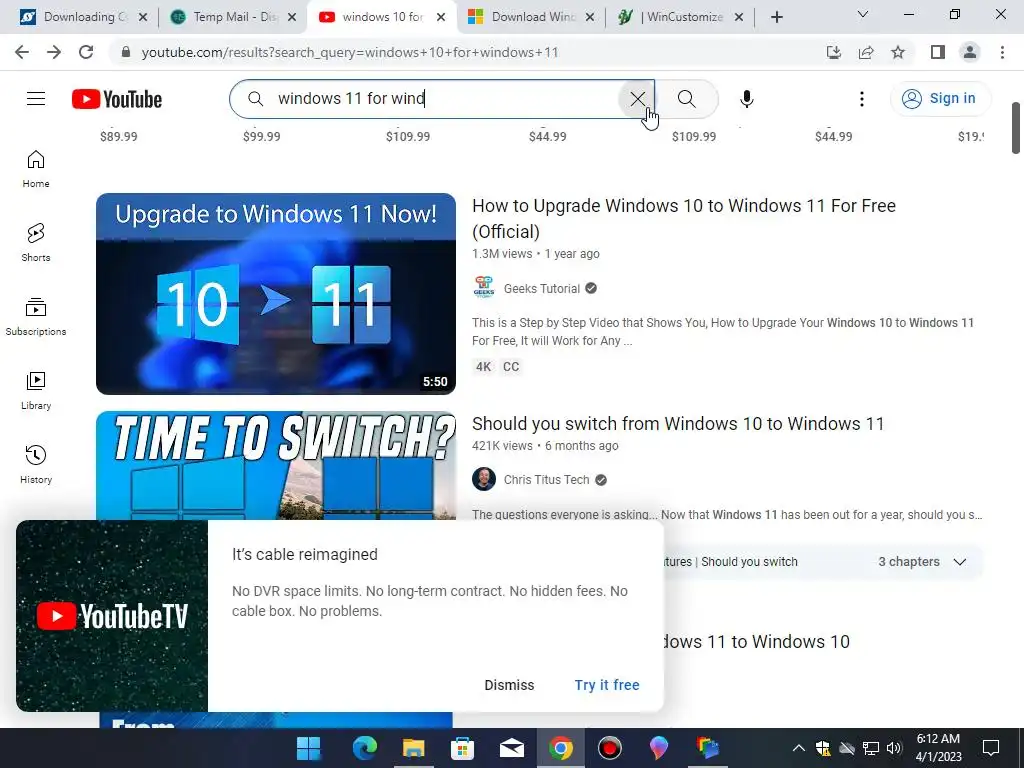Open 'How to Upgrade Windows 10 to Windows 11' title
The width and height of the screenshot is (1024, 768).
[x=684, y=218]
